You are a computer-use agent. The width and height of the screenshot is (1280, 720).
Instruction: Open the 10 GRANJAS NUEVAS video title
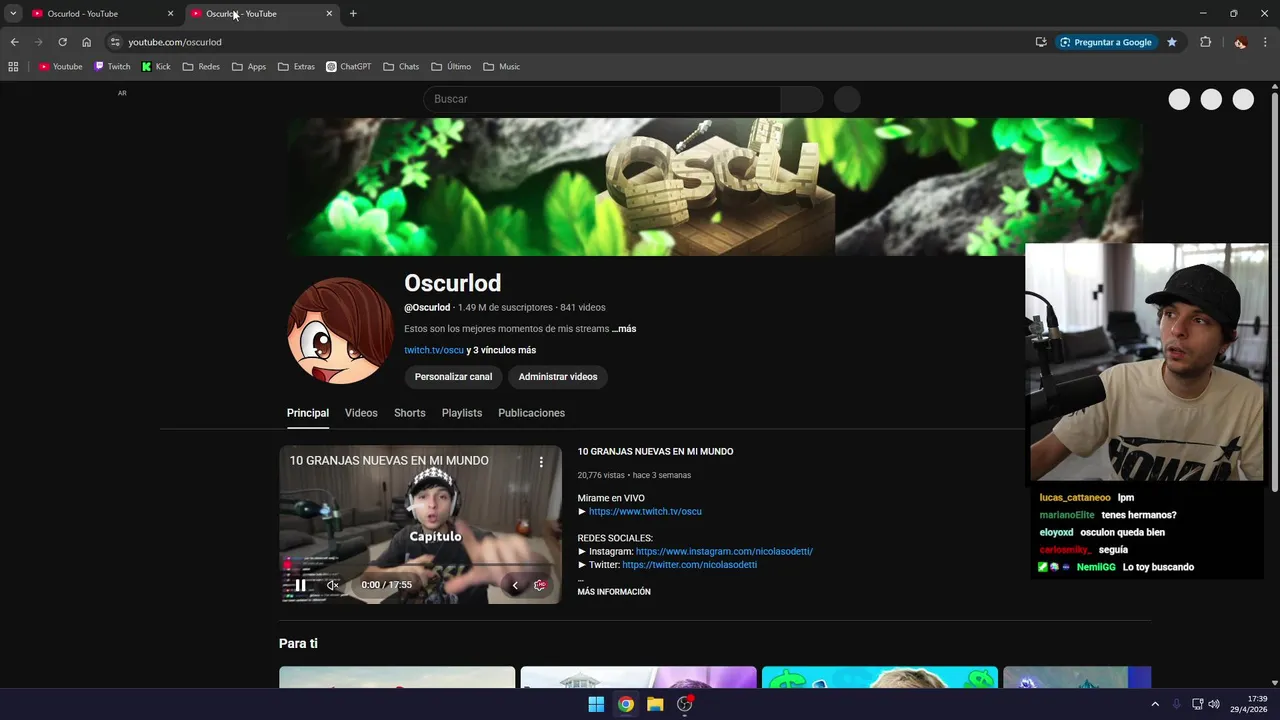[655, 452]
